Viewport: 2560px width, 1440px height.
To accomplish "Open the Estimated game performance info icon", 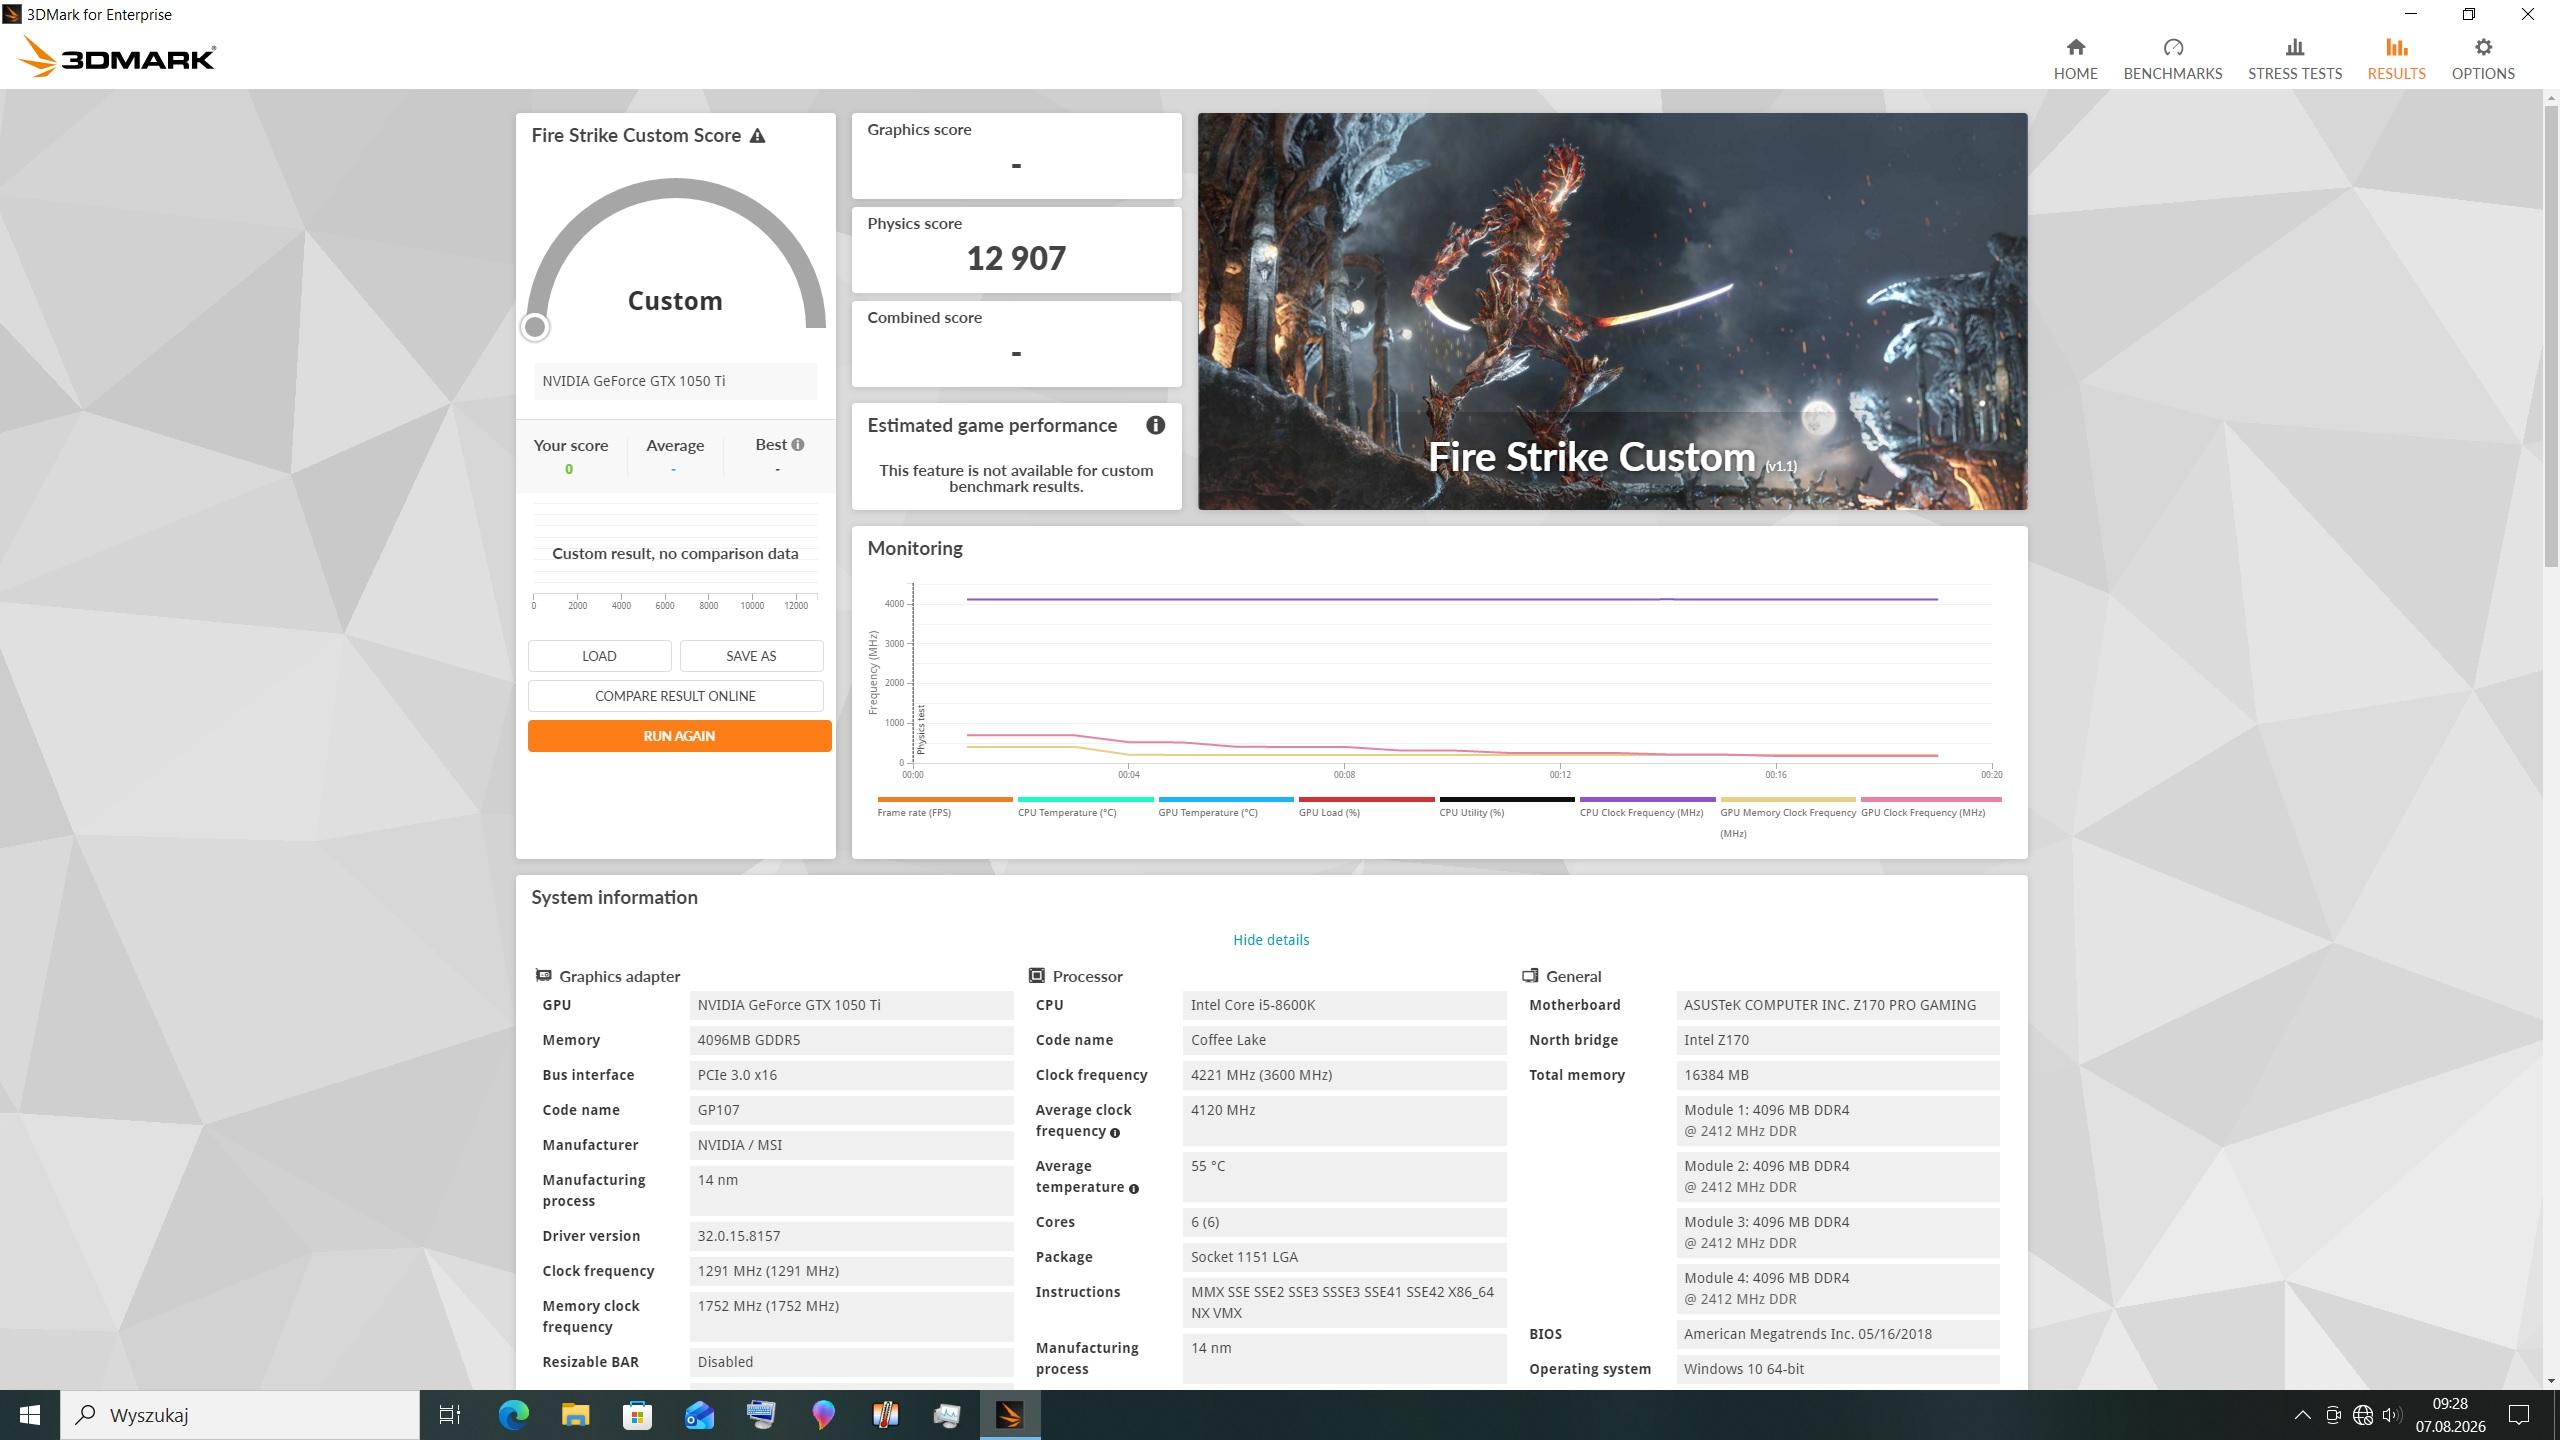I will 1155,425.
